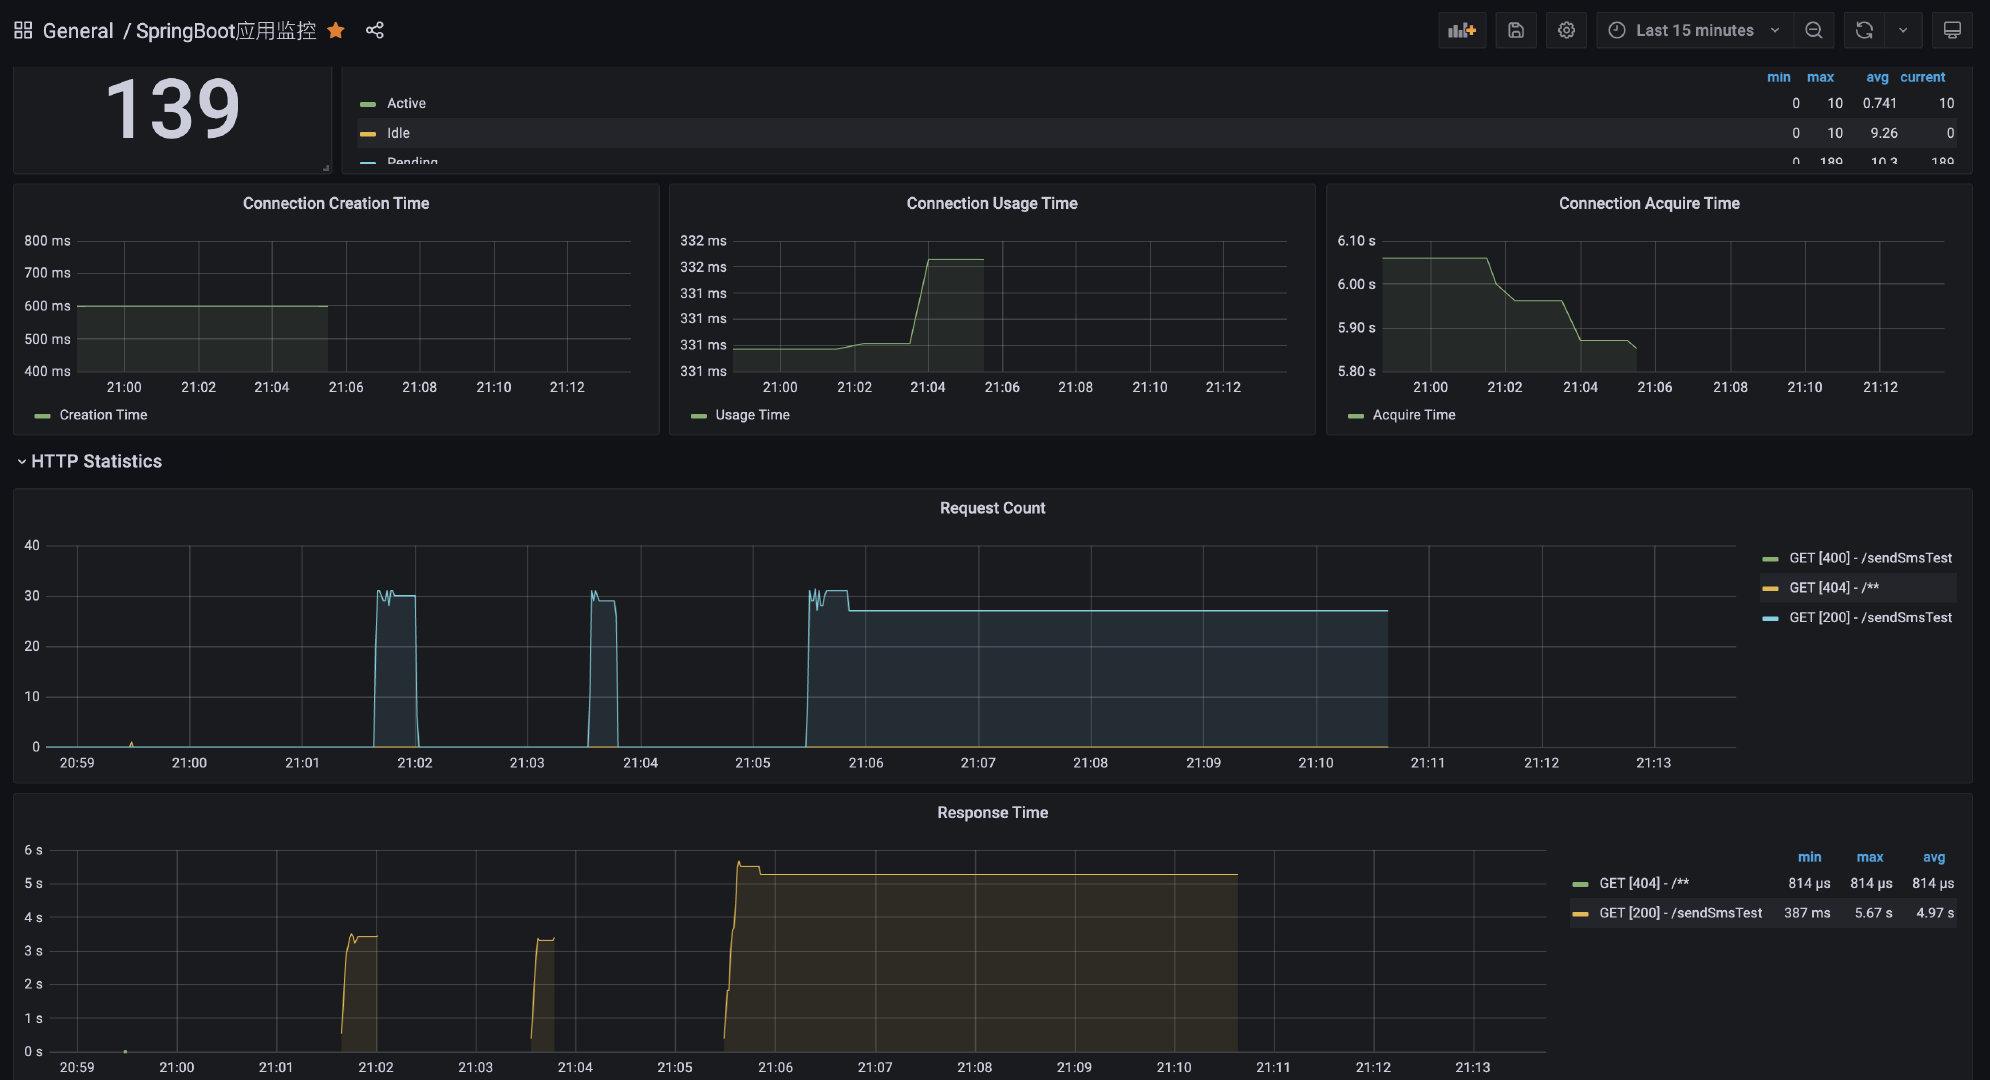This screenshot has width=1990, height=1080.
Task: Click the dashboards grid icon
Action: pyautogui.click(x=23, y=30)
